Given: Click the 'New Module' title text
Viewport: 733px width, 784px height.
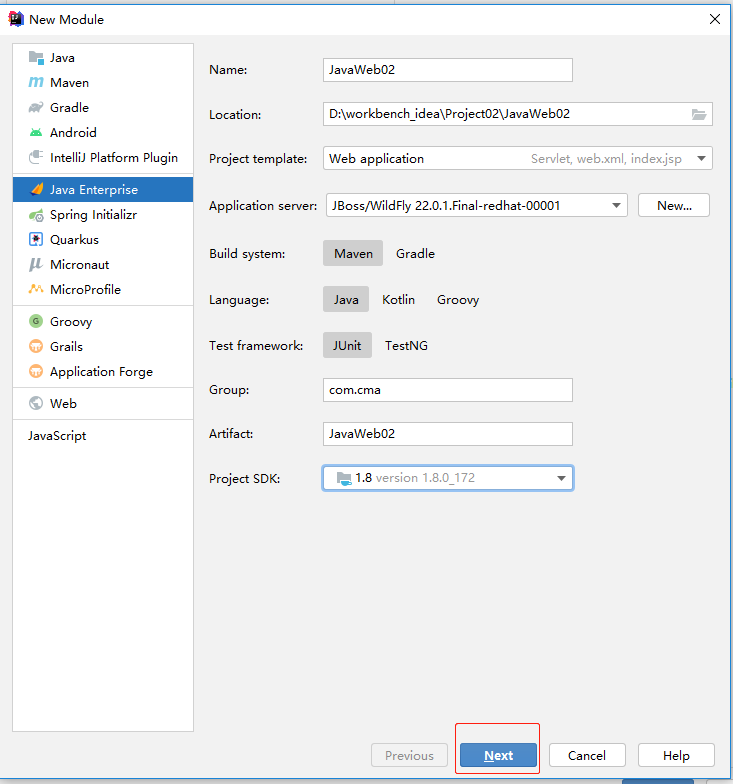Looking at the screenshot, I should [x=66, y=20].
